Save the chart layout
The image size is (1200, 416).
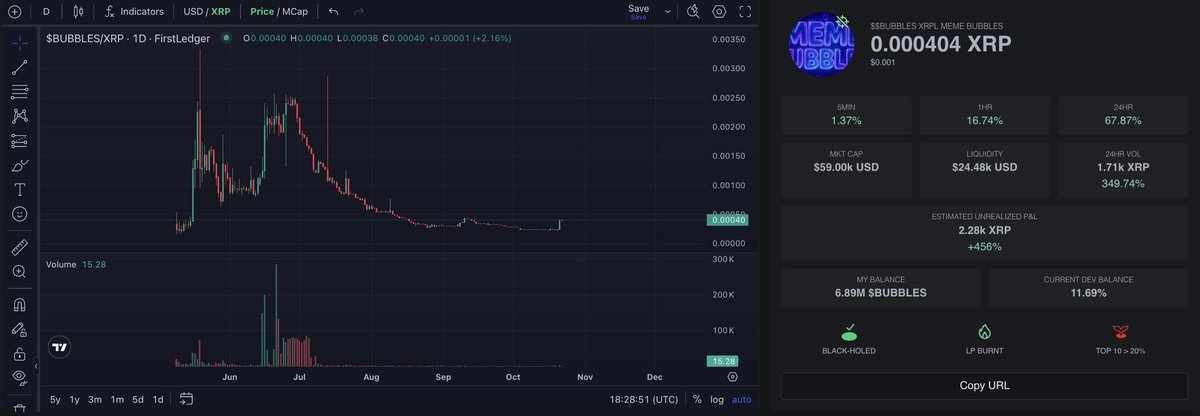click(x=638, y=11)
